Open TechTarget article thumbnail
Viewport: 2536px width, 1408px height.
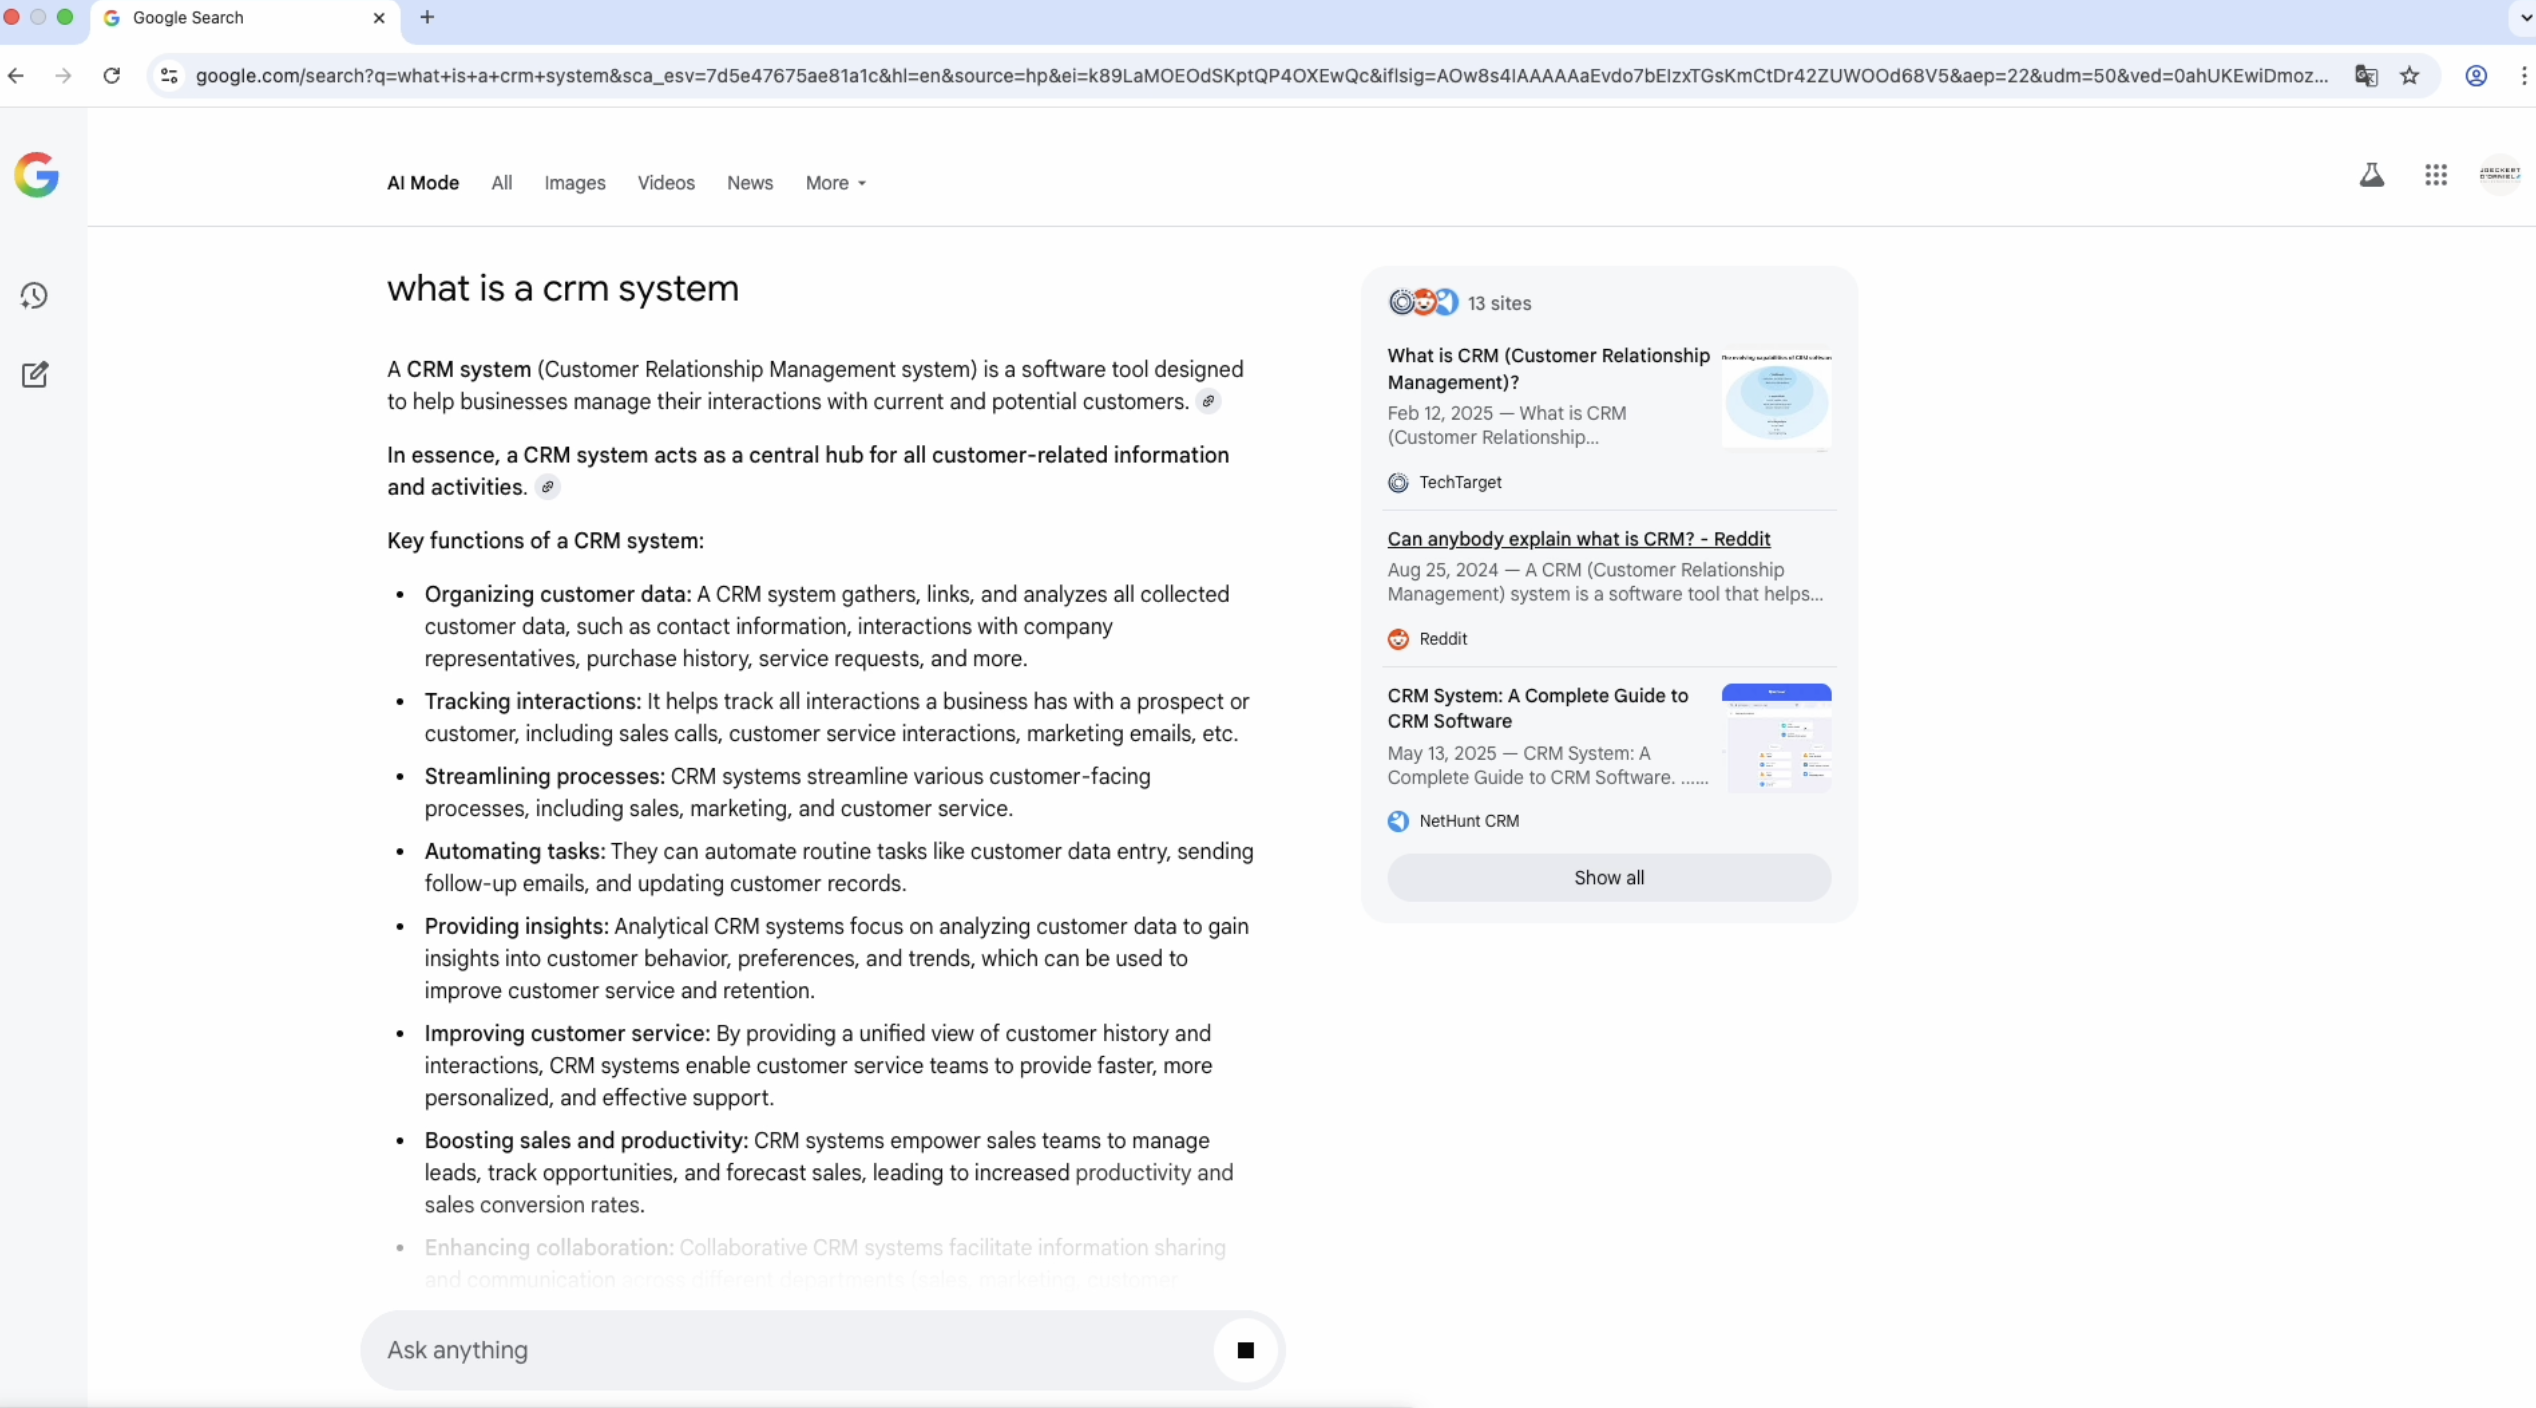click(1776, 399)
